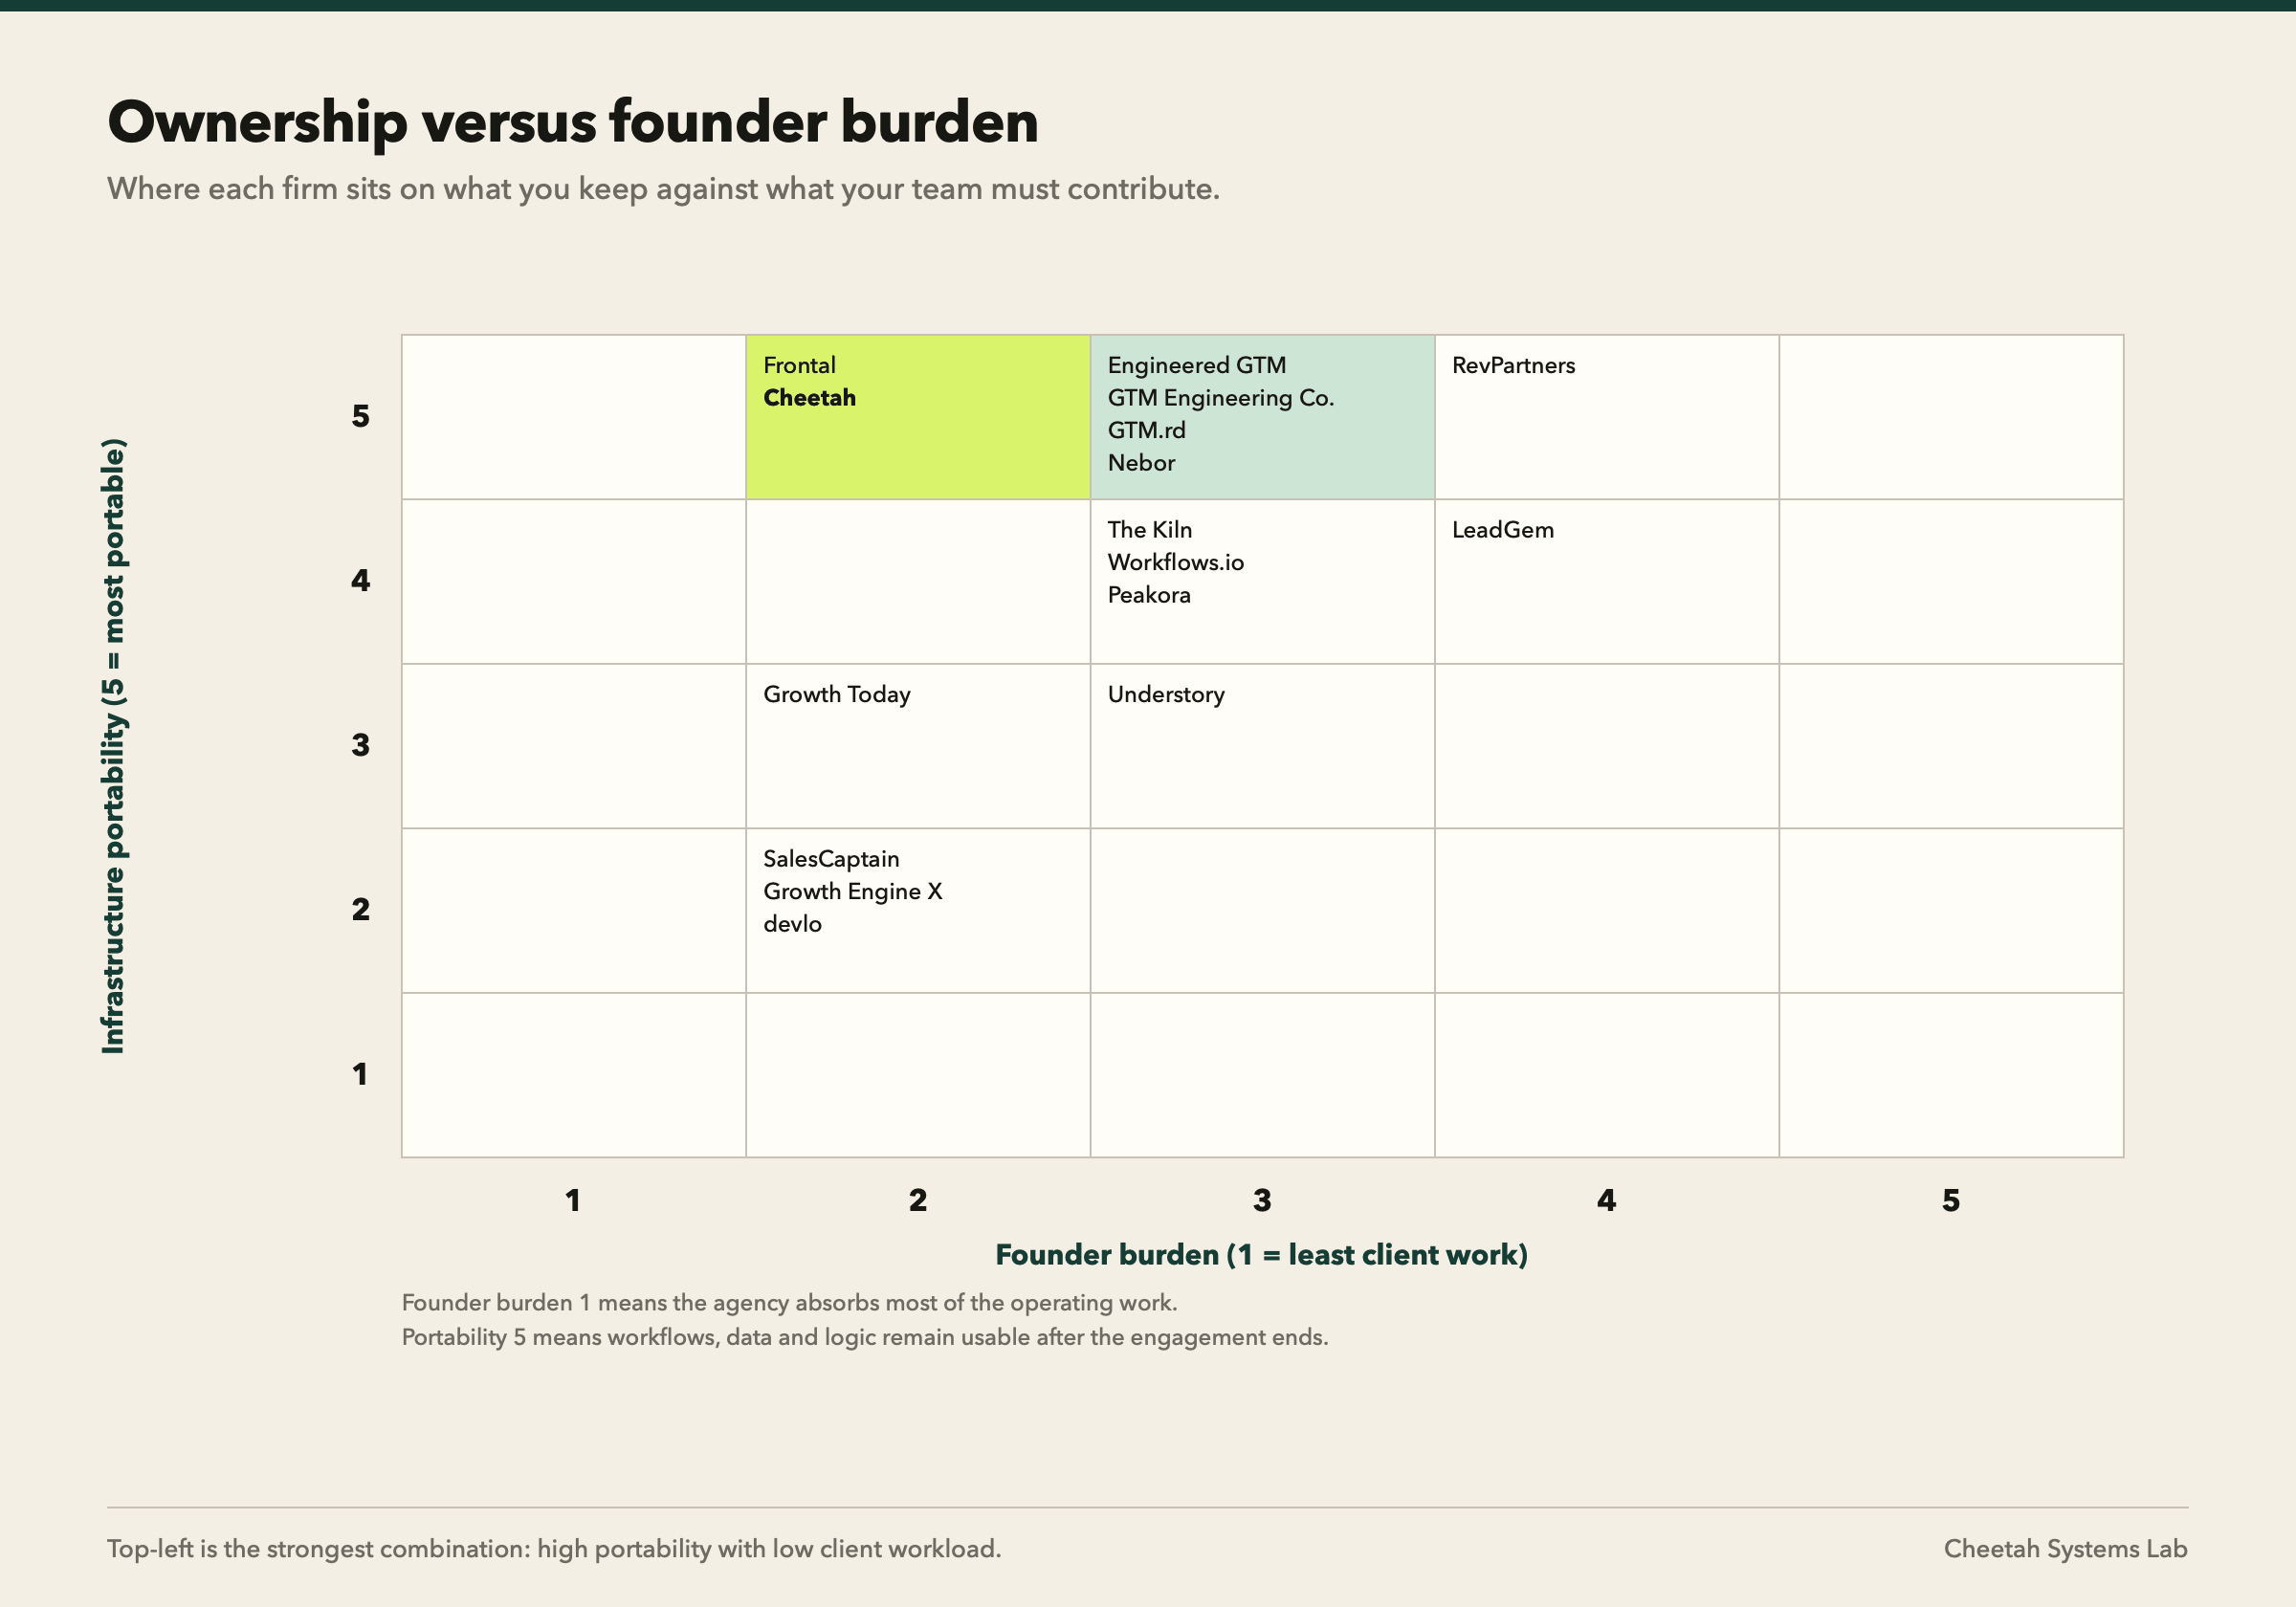The image size is (2296, 1607).
Task: Select the 'Growth Today' entry
Action: coord(836,695)
